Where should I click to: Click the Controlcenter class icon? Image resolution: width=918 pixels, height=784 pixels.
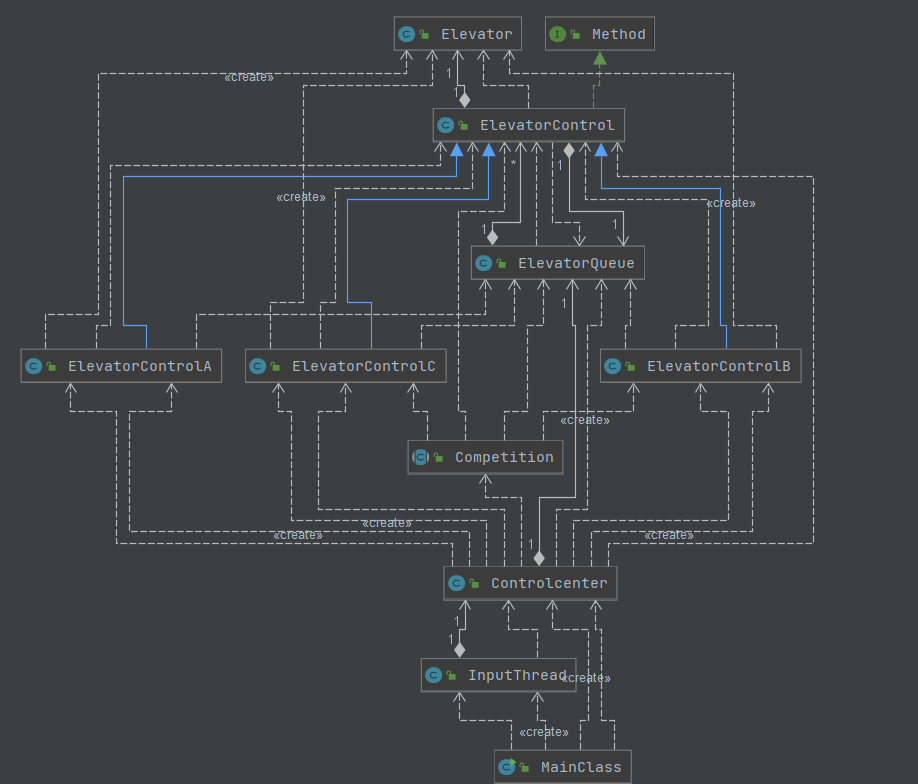click(x=457, y=583)
